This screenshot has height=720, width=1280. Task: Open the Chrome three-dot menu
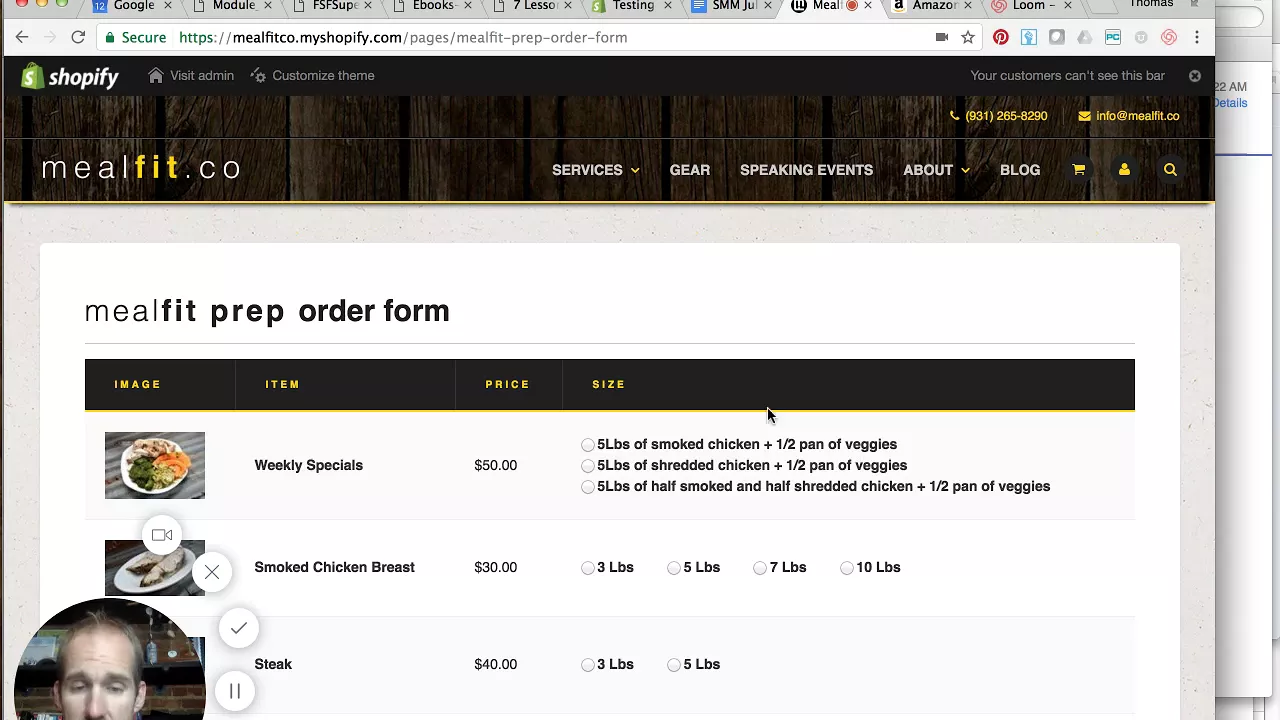point(1197,37)
